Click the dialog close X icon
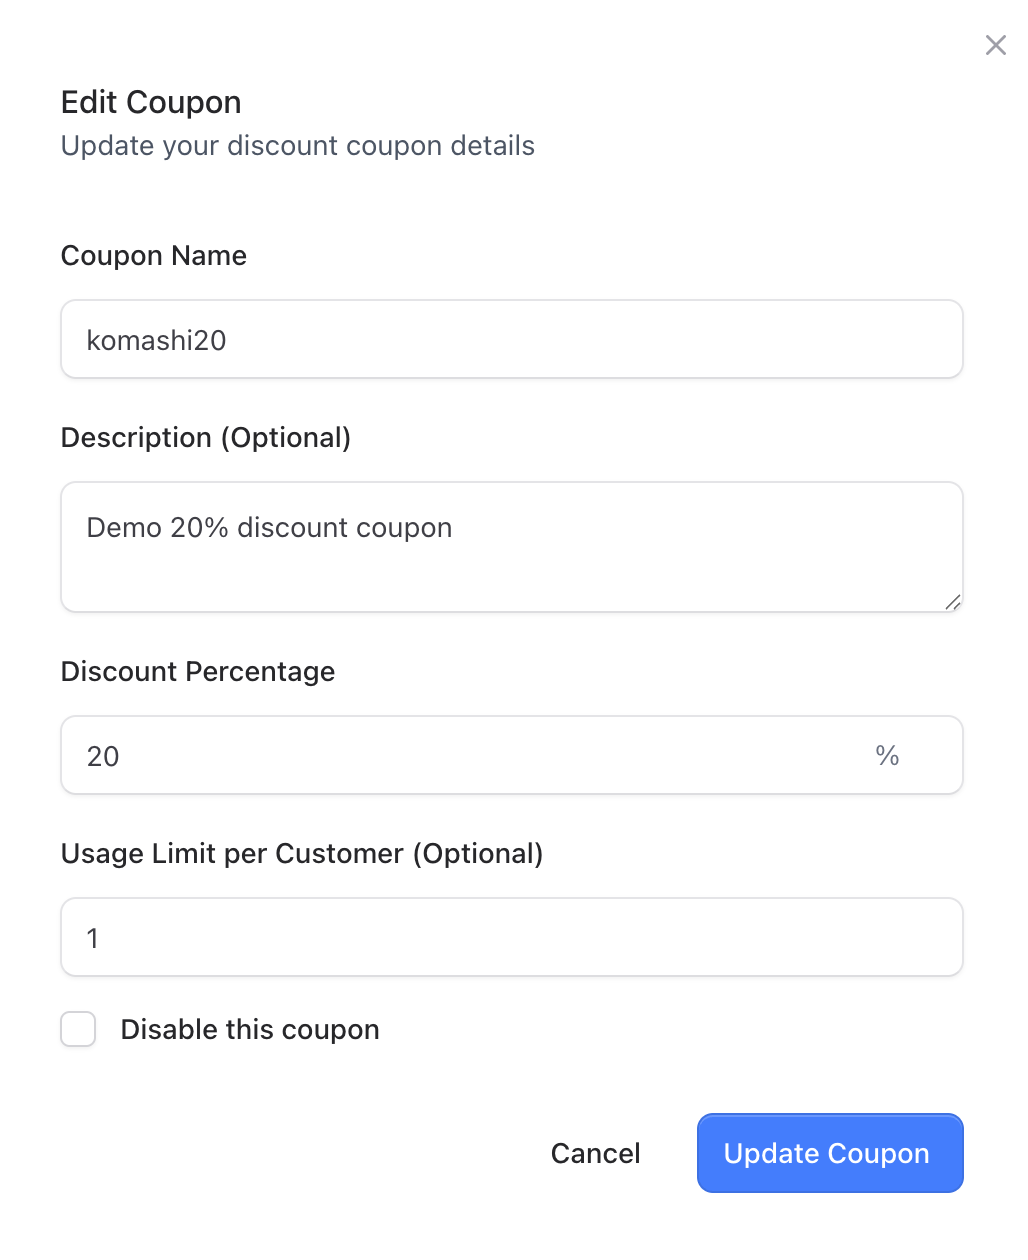The image size is (1028, 1260). tap(995, 45)
